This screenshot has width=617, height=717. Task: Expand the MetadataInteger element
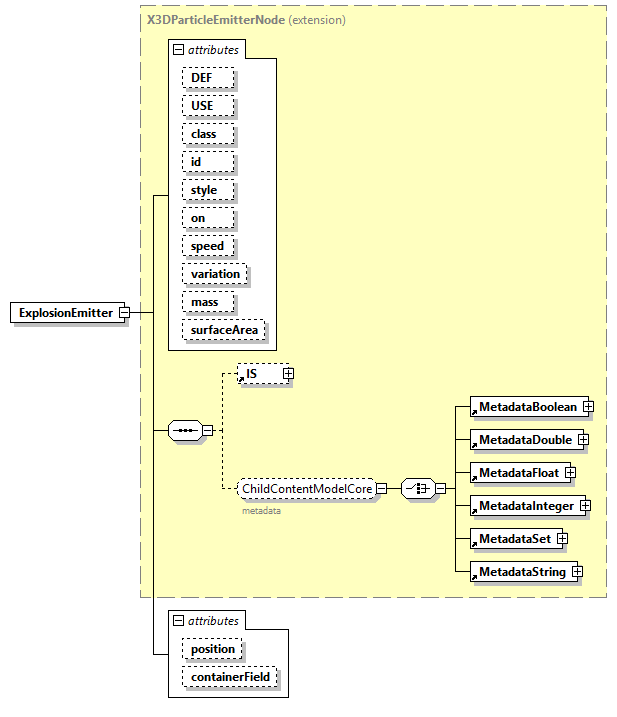585,506
